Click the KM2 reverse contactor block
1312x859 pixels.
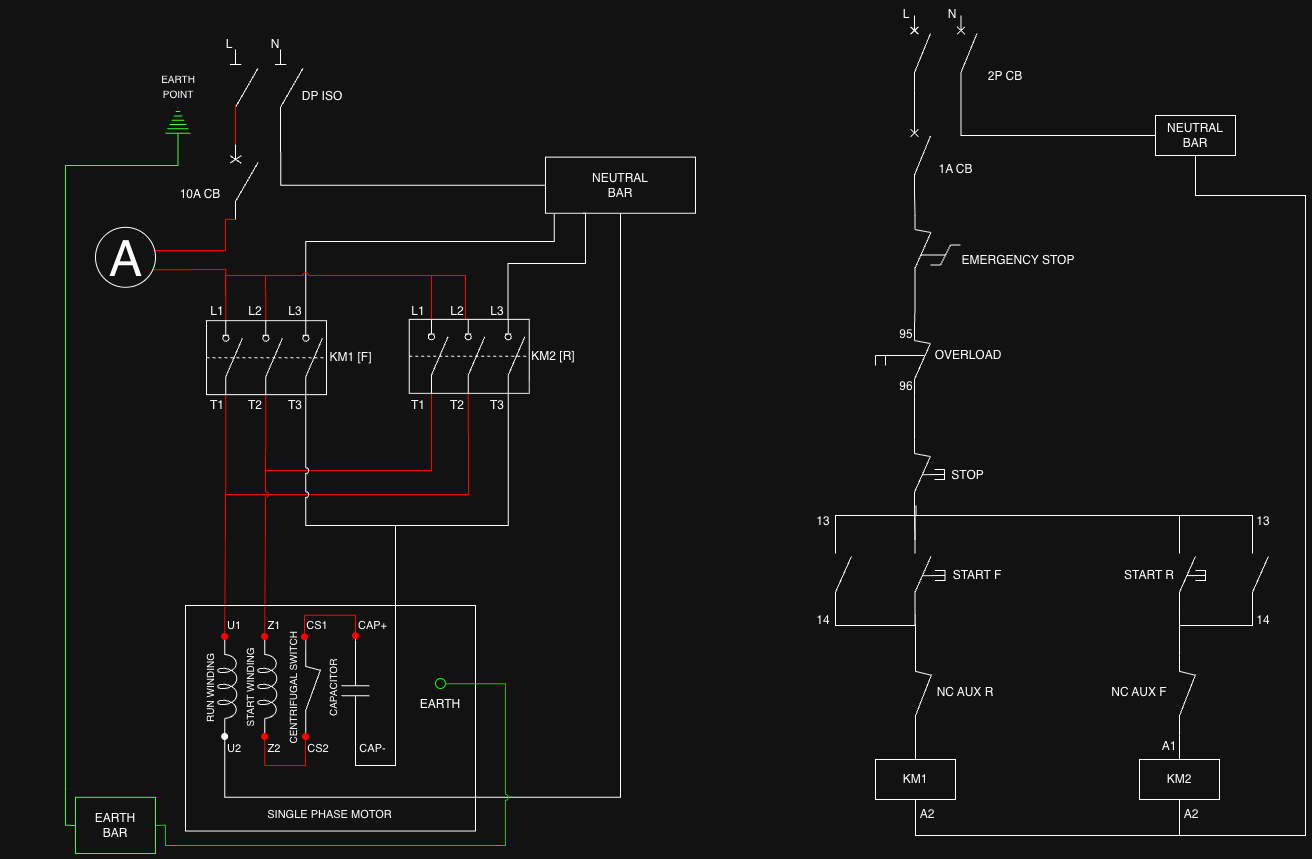point(468,357)
